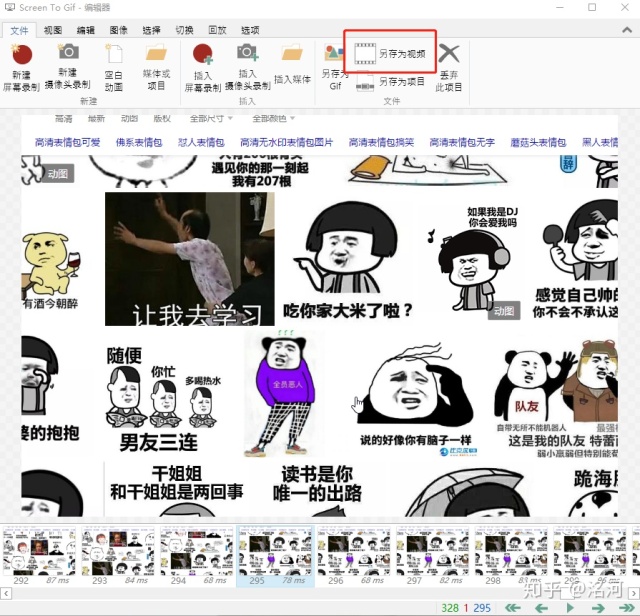The image size is (640, 616).
Task: Open the Select (选择) ribbon tab
Action: [x=151, y=30]
